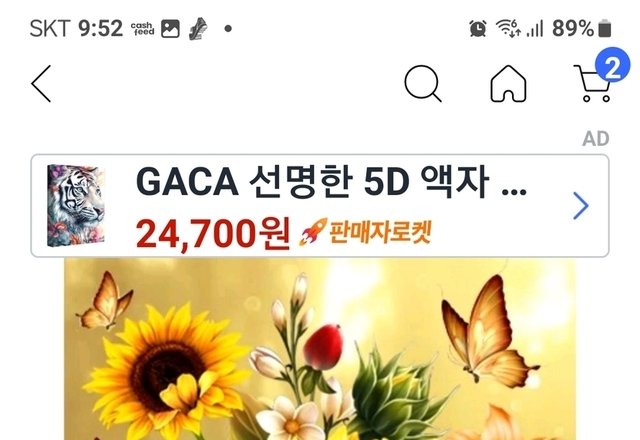Screen dimensions: 640x440
Task: Open the sunflower product image
Action: coord(320,349)
